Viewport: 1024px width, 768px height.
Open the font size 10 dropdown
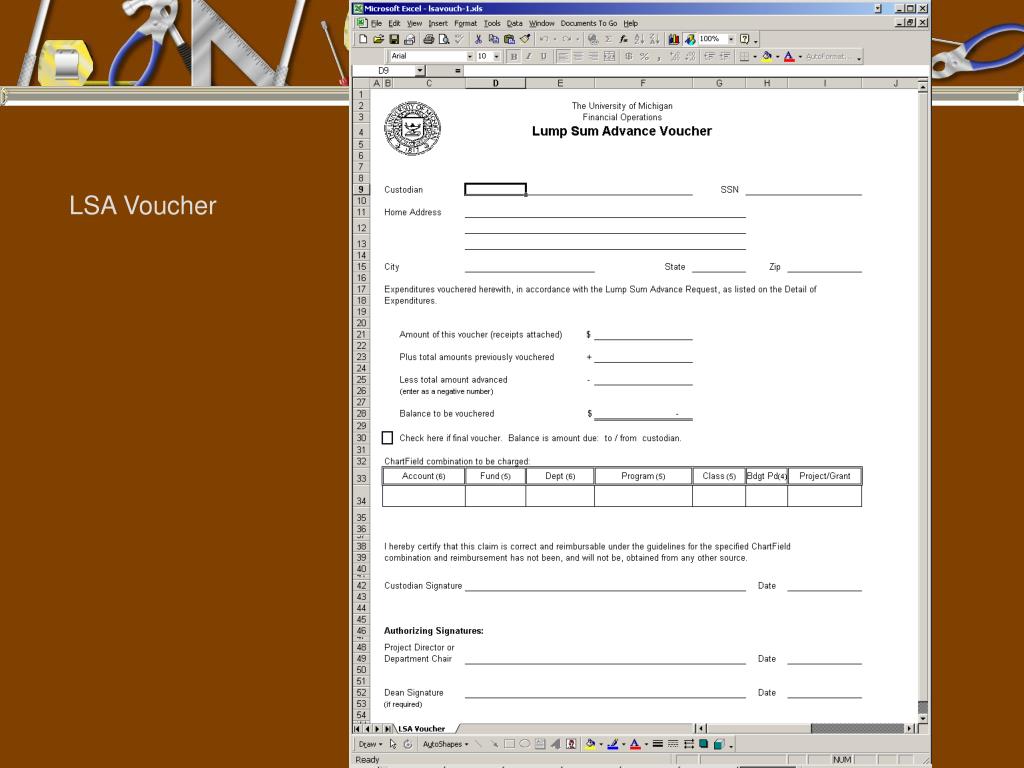point(496,56)
